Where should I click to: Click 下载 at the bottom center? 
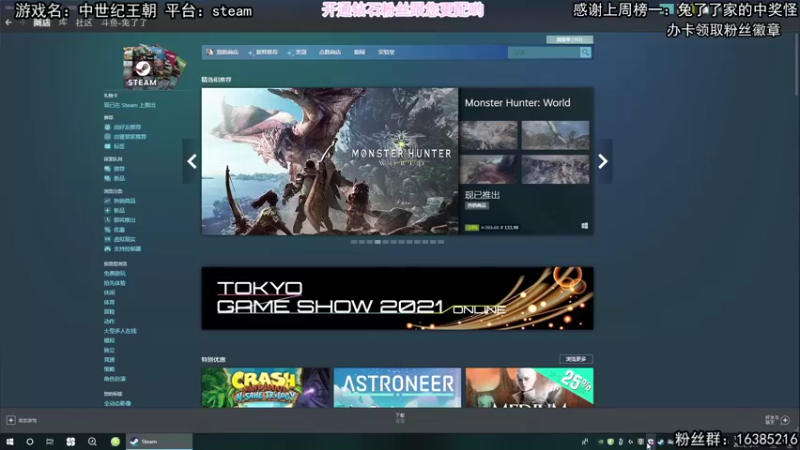click(x=400, y=417)
